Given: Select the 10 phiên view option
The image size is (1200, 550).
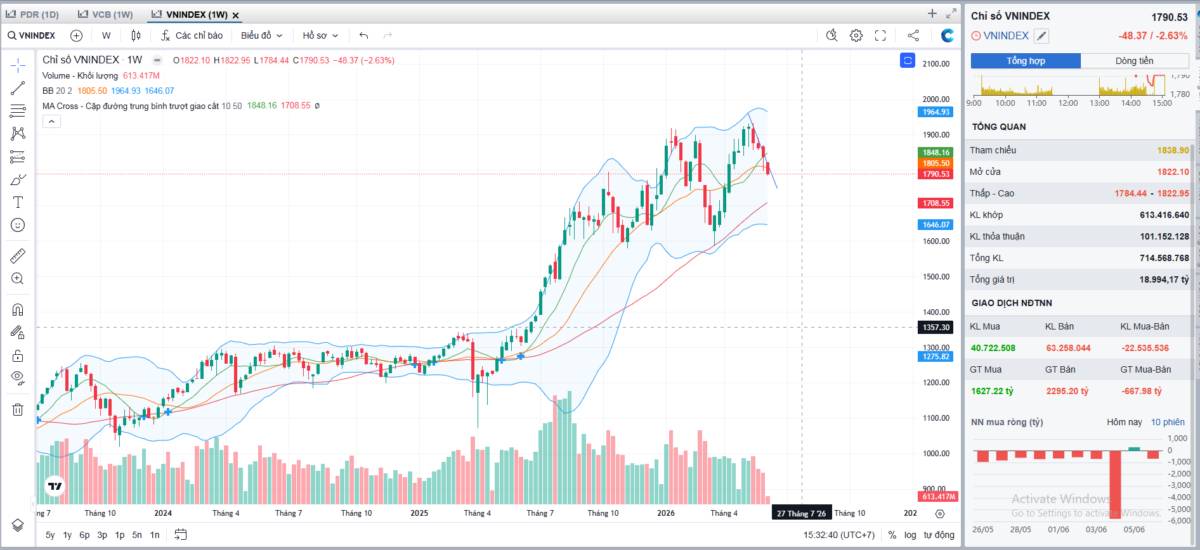Looking at the screenshot, I should (1167, 422).
